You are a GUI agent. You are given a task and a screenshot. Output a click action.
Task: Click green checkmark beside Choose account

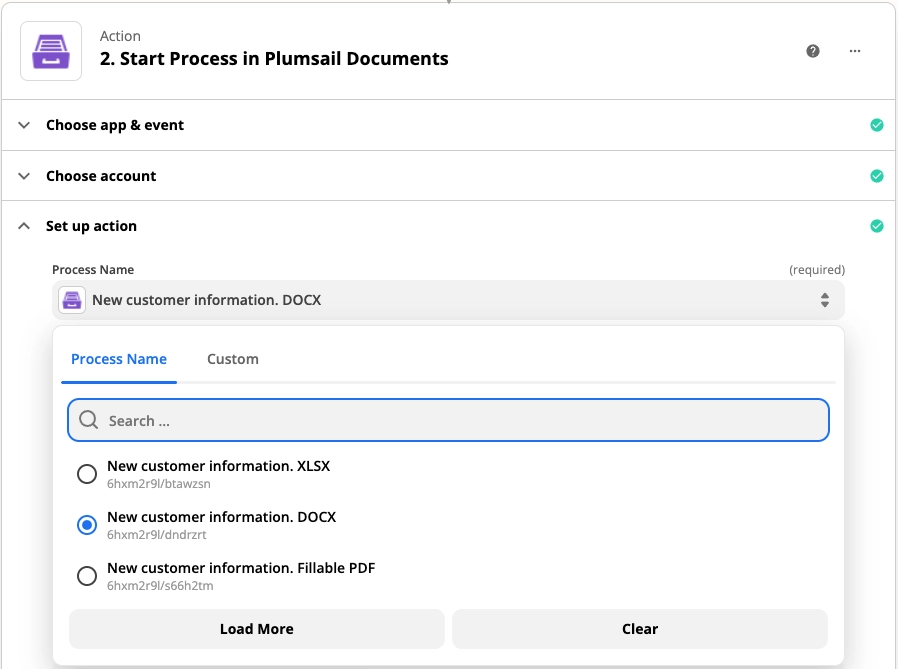point(877,176)
